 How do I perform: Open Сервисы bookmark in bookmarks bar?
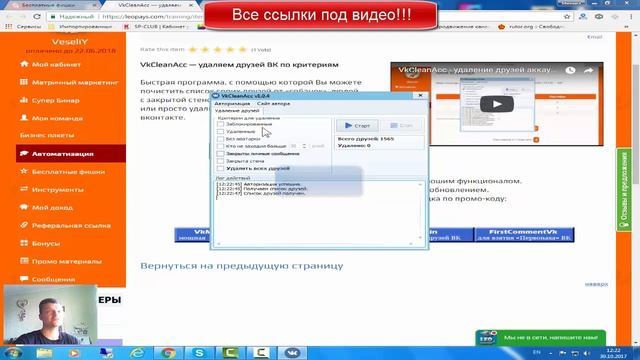pyautogui.click(x=24, y=27)
